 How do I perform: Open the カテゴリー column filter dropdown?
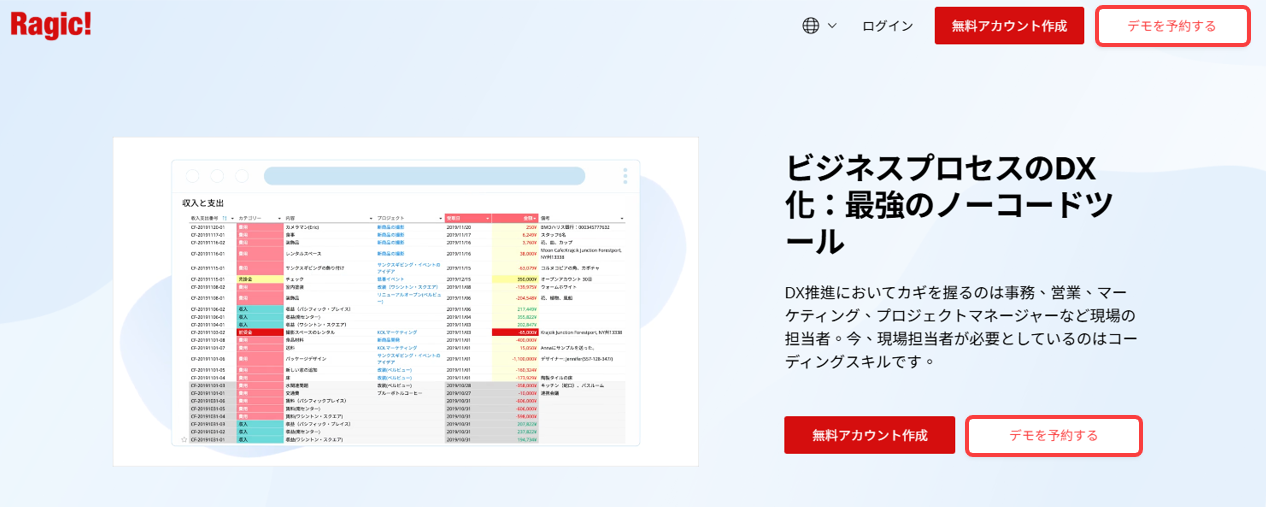281,217
